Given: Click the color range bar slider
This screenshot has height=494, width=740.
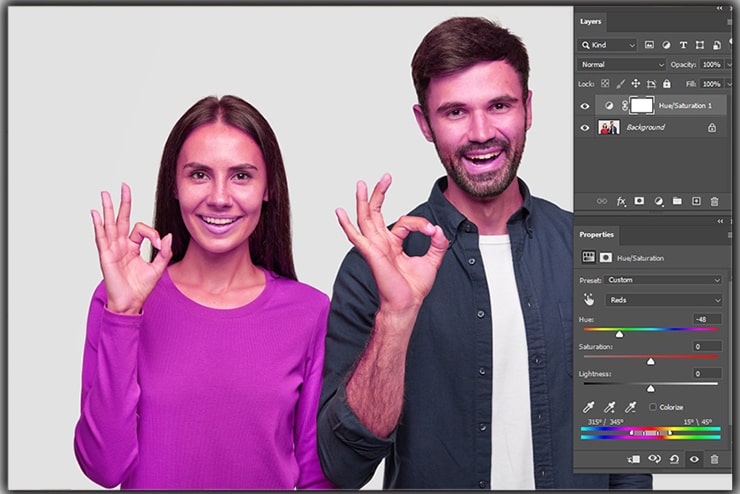Looking at the screenshot, I should [x=650, y=433].
